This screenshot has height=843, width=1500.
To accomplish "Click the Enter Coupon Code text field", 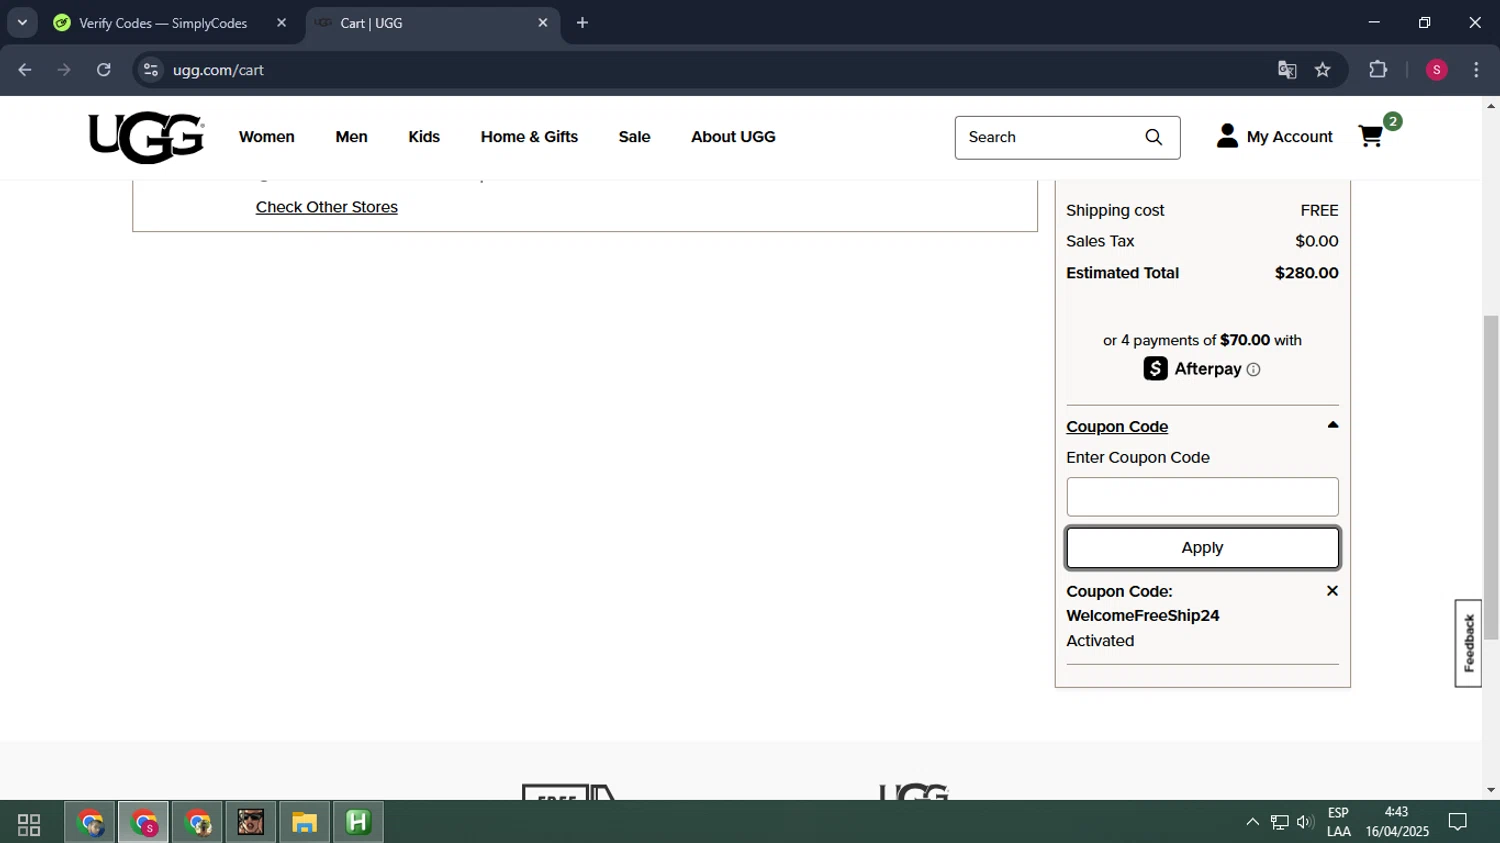I will click(1202, 497).
